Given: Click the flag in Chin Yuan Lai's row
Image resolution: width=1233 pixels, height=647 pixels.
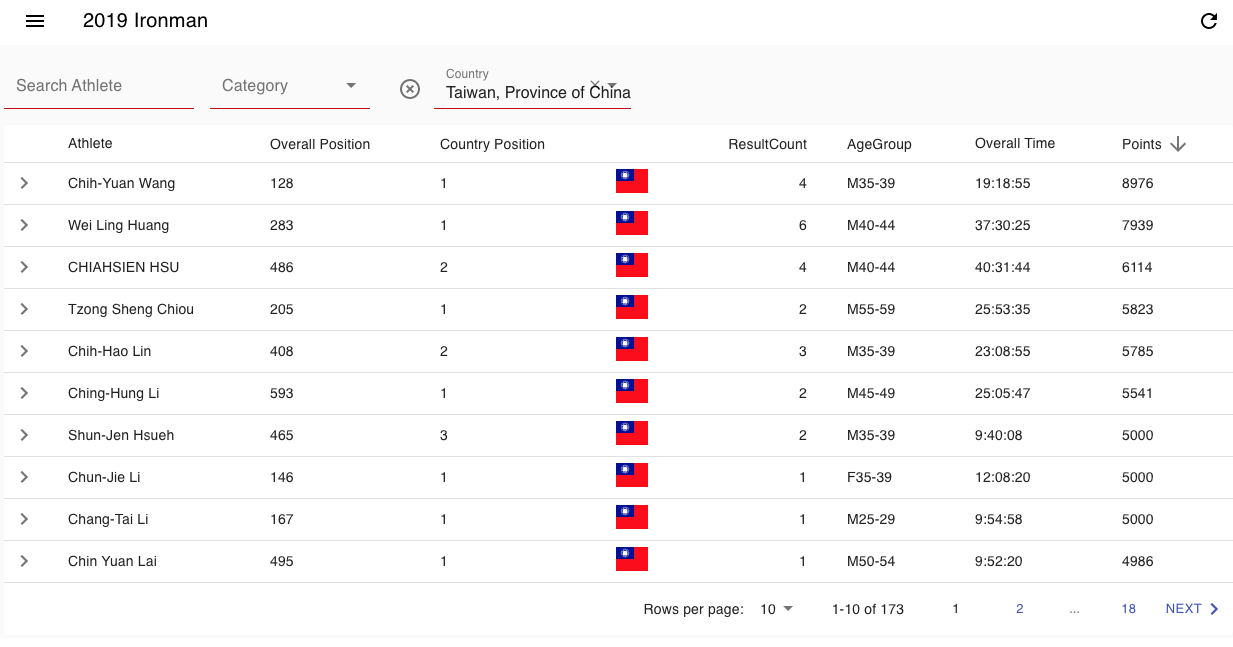Looking at the screenshot, I should tap(632, 559).
